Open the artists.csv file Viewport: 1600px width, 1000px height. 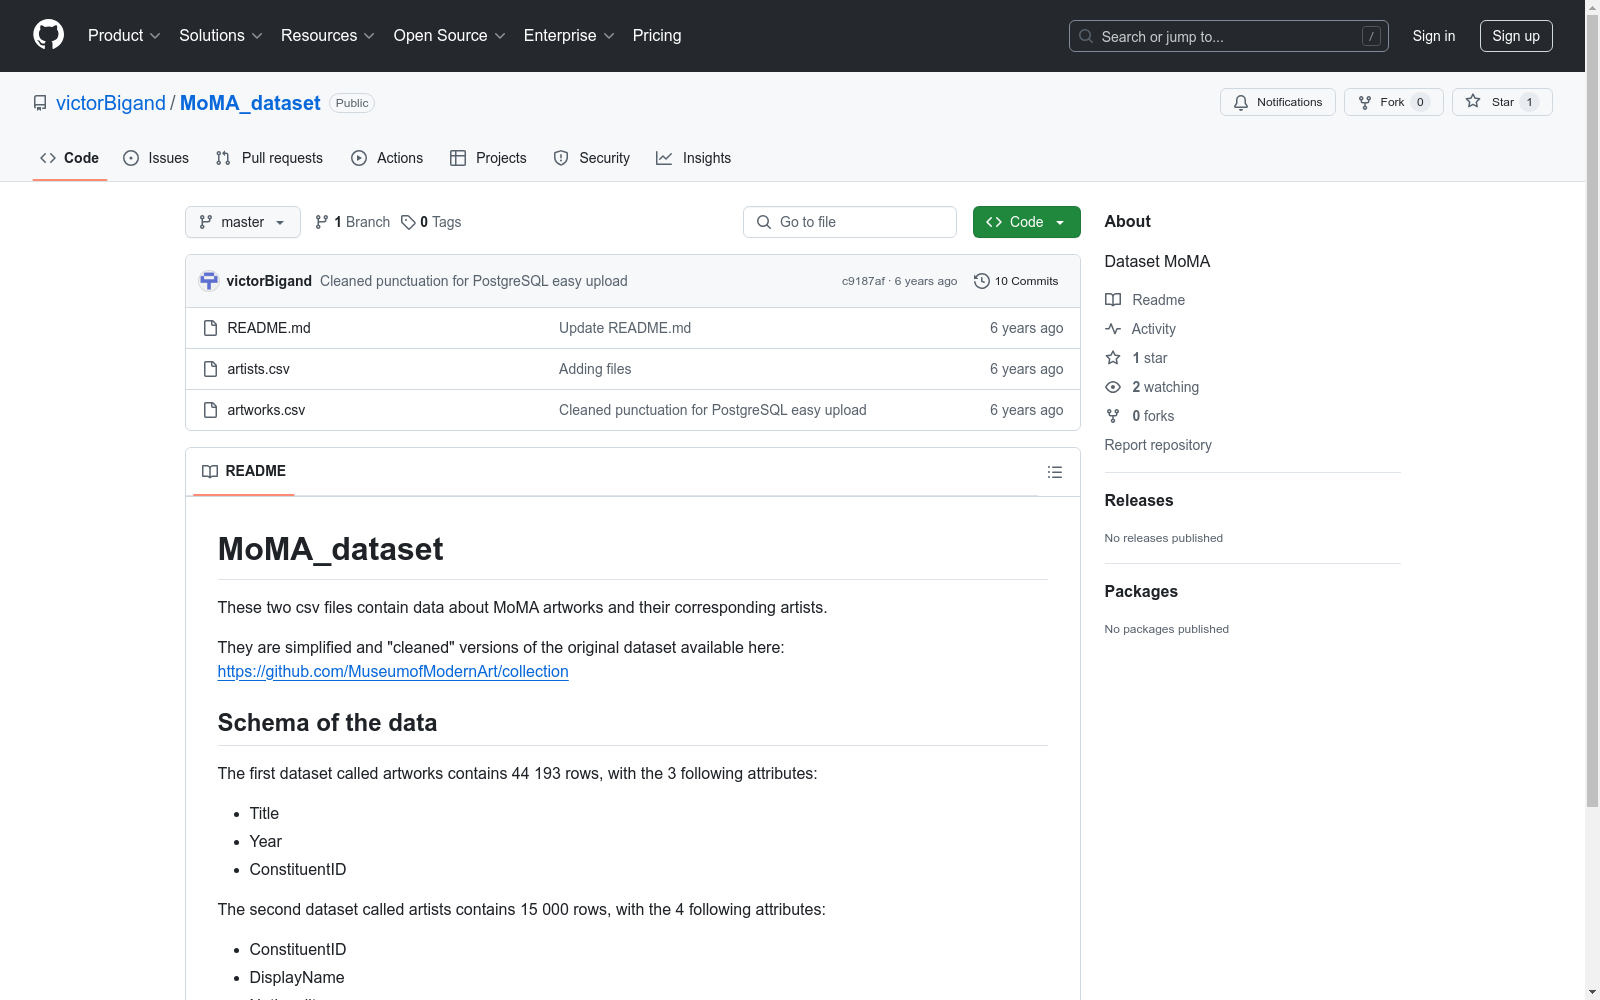coord(258,369)
